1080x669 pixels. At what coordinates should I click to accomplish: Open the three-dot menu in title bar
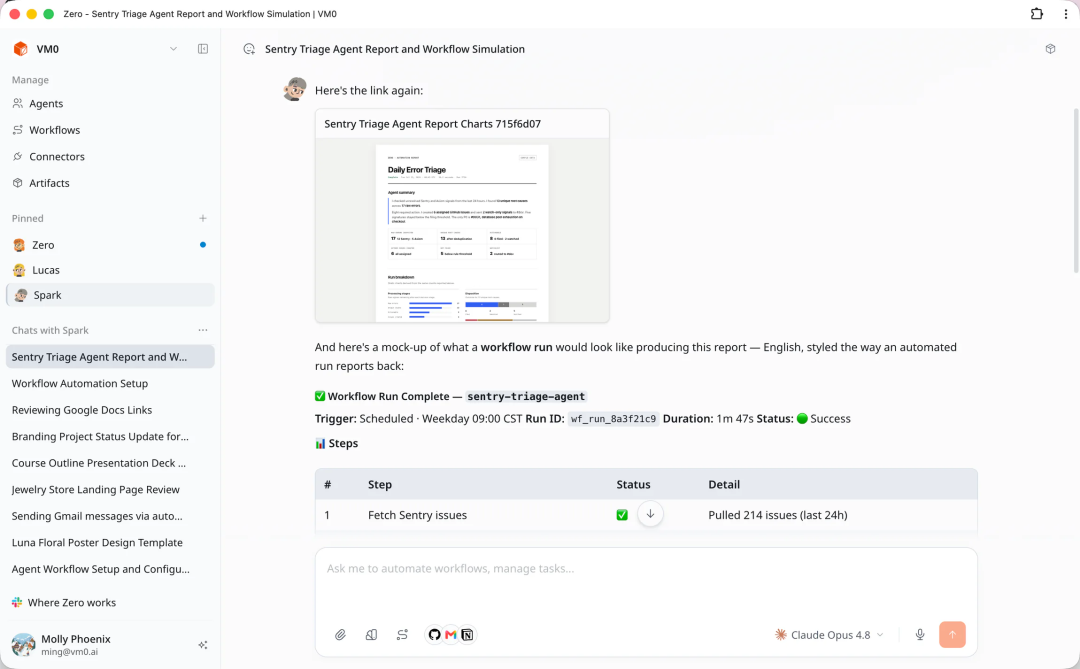[1066, 14]
